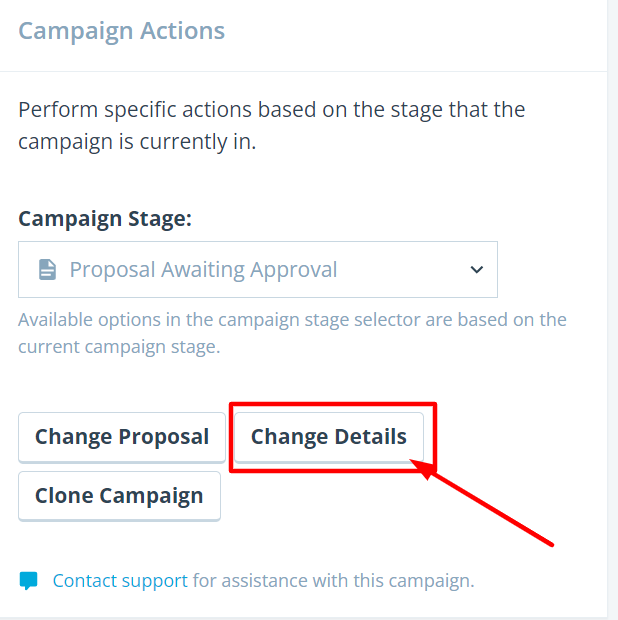Click the document icon in stage selector
Viewport: 618px width, 620px height.
click(47, 270)
